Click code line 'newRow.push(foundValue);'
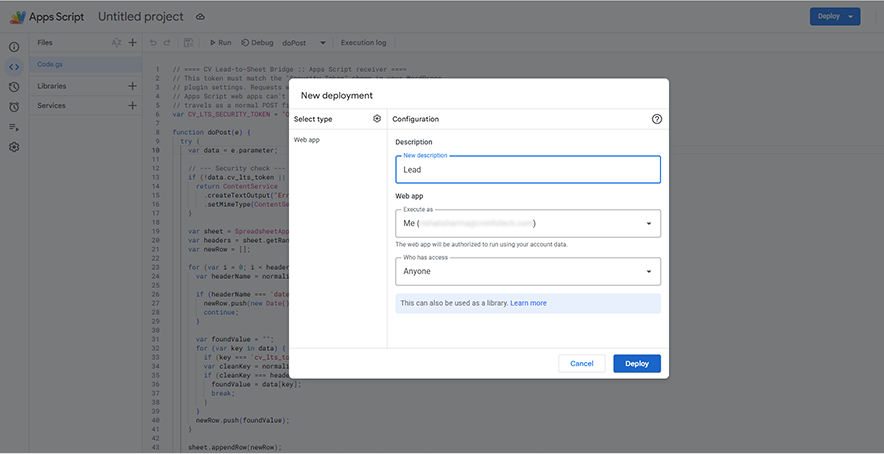 point(242,420)
